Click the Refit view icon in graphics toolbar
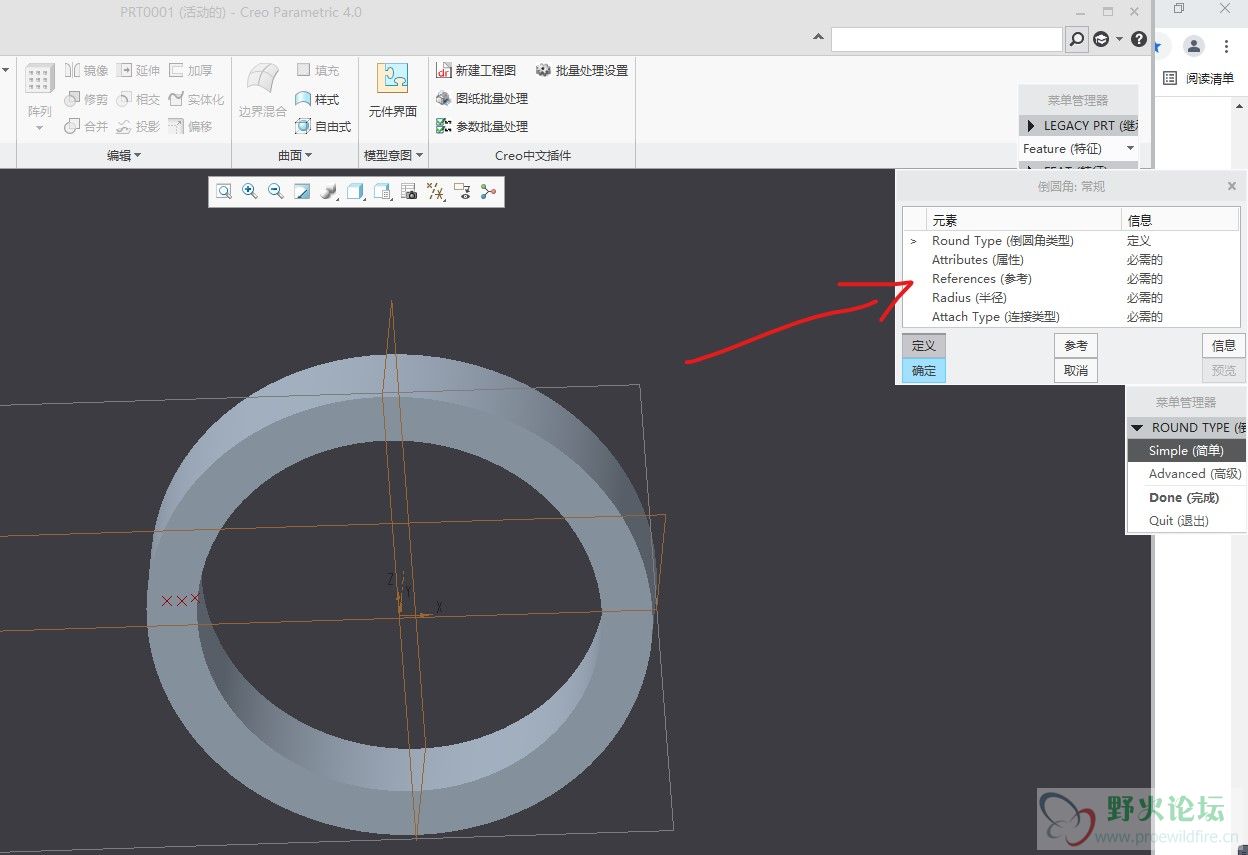This screenshot has height=855, width=1248. (x=224, y=191)
